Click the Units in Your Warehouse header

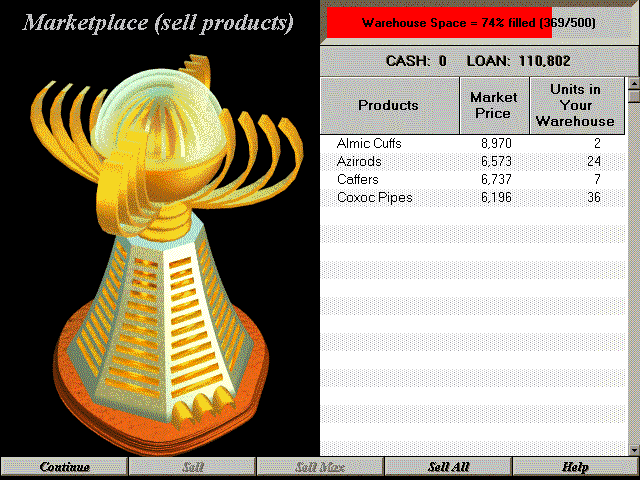pyautogui.click(x=575, y=105)
